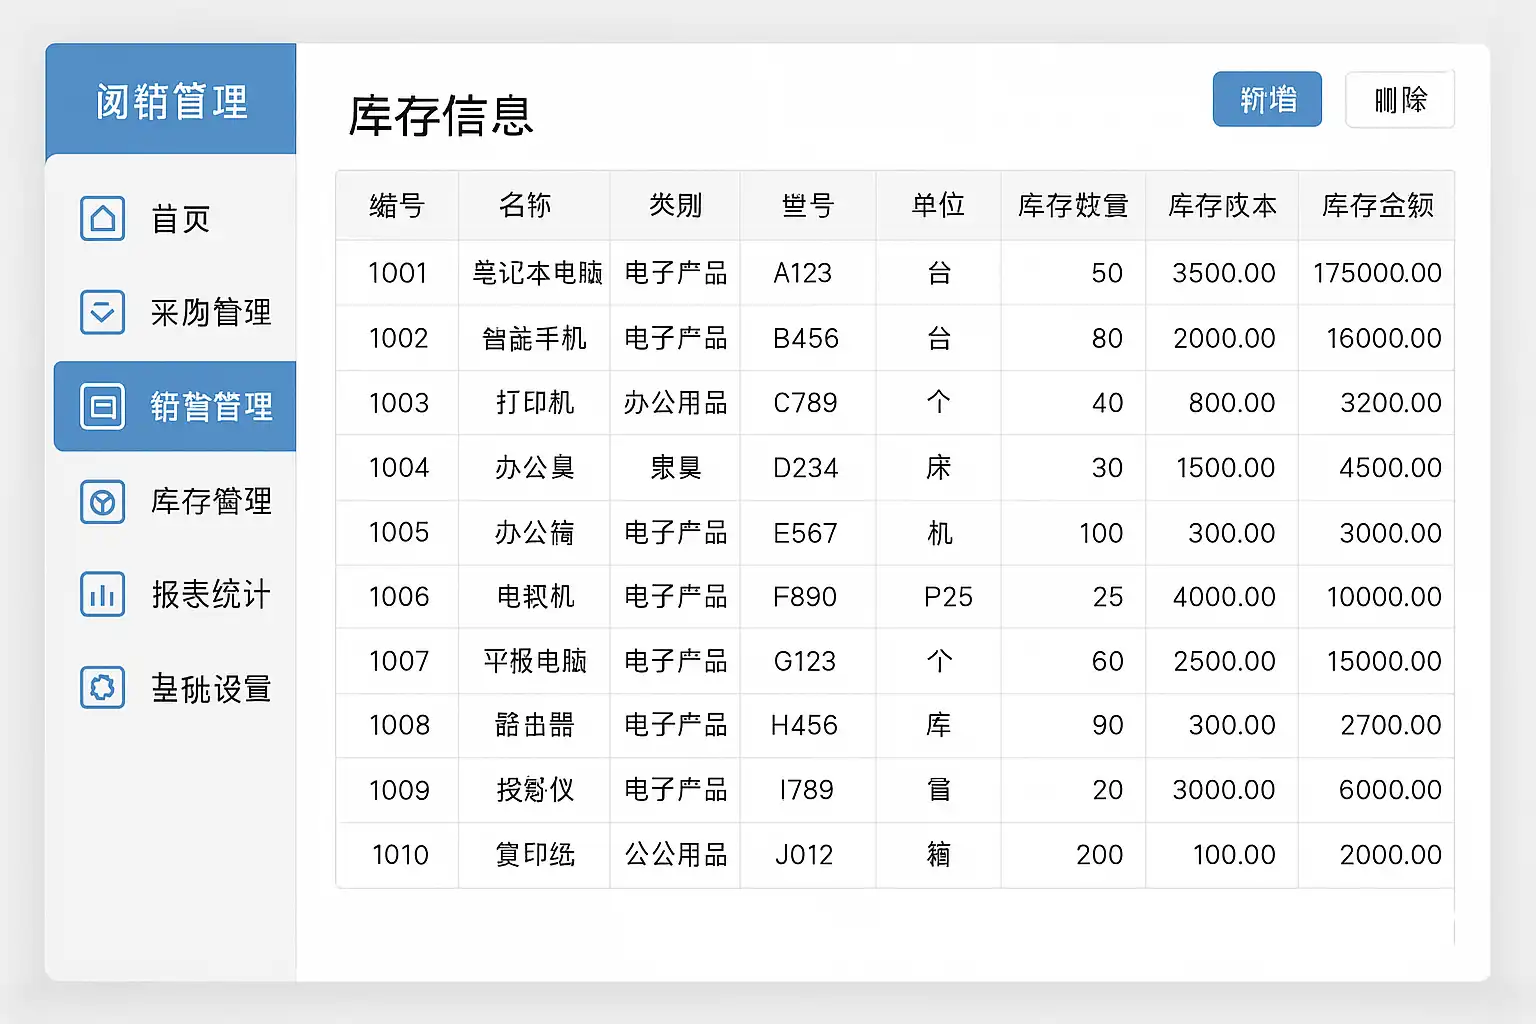The width and height of the screenshot is (1536, 1024).
Task: Click the amount 15000.00
Action: (x=1384, y=661)
